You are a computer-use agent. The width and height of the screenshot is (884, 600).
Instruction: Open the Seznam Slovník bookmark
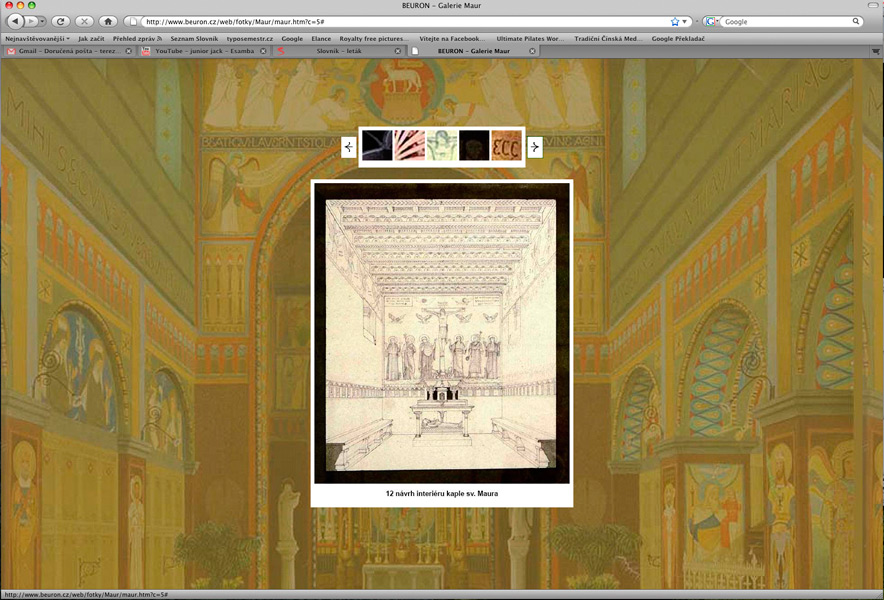click(194, 39)
